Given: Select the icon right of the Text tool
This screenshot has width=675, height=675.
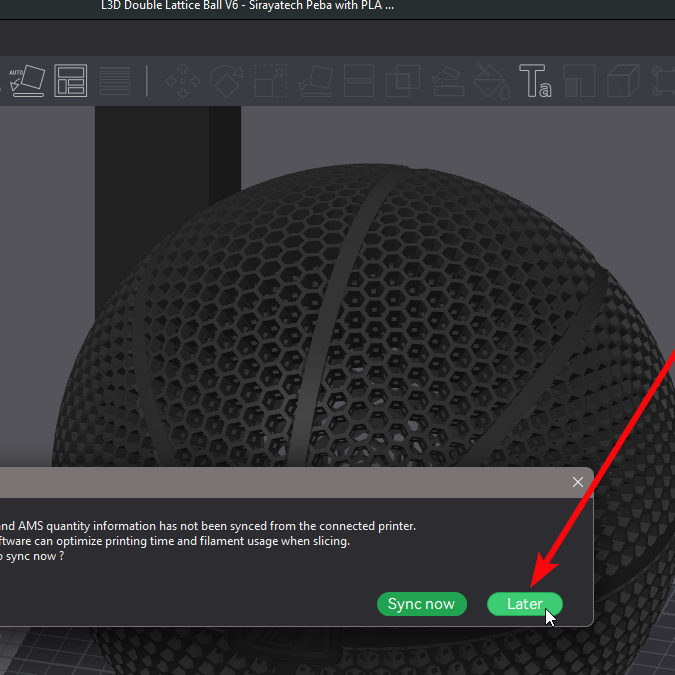Looking at the screenshot, I should [x=578, y=81].
